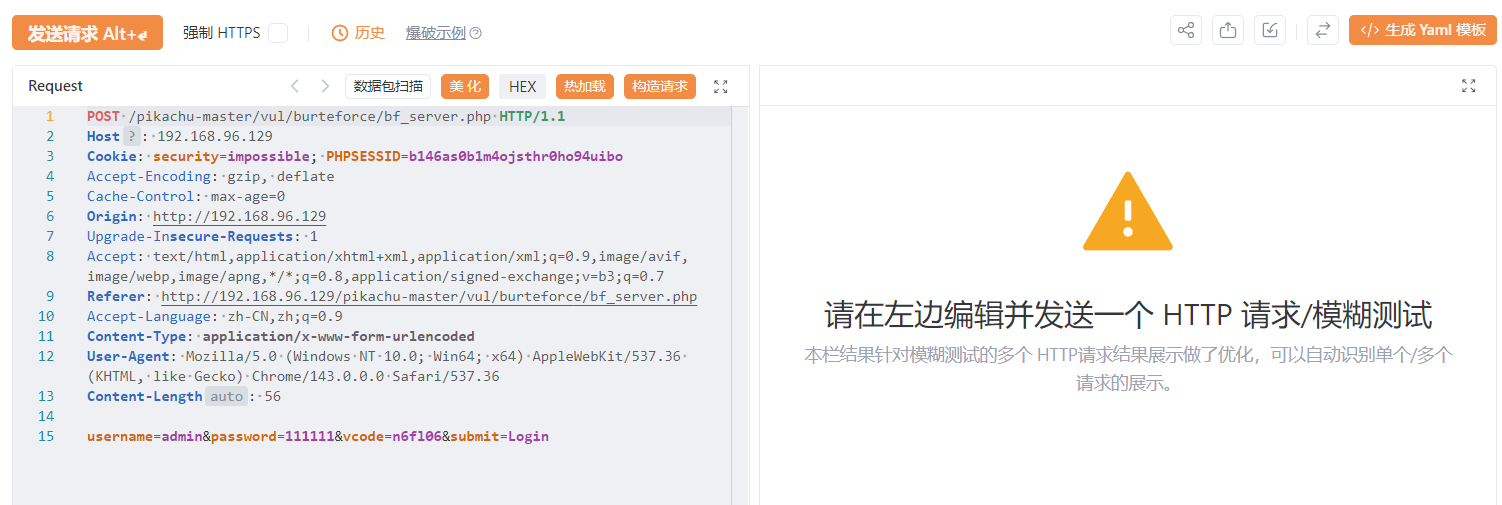The width and height of the screenshot is (1502, 505).
Task: Click the password=111111 parameter in body
Action: [272, 436]
